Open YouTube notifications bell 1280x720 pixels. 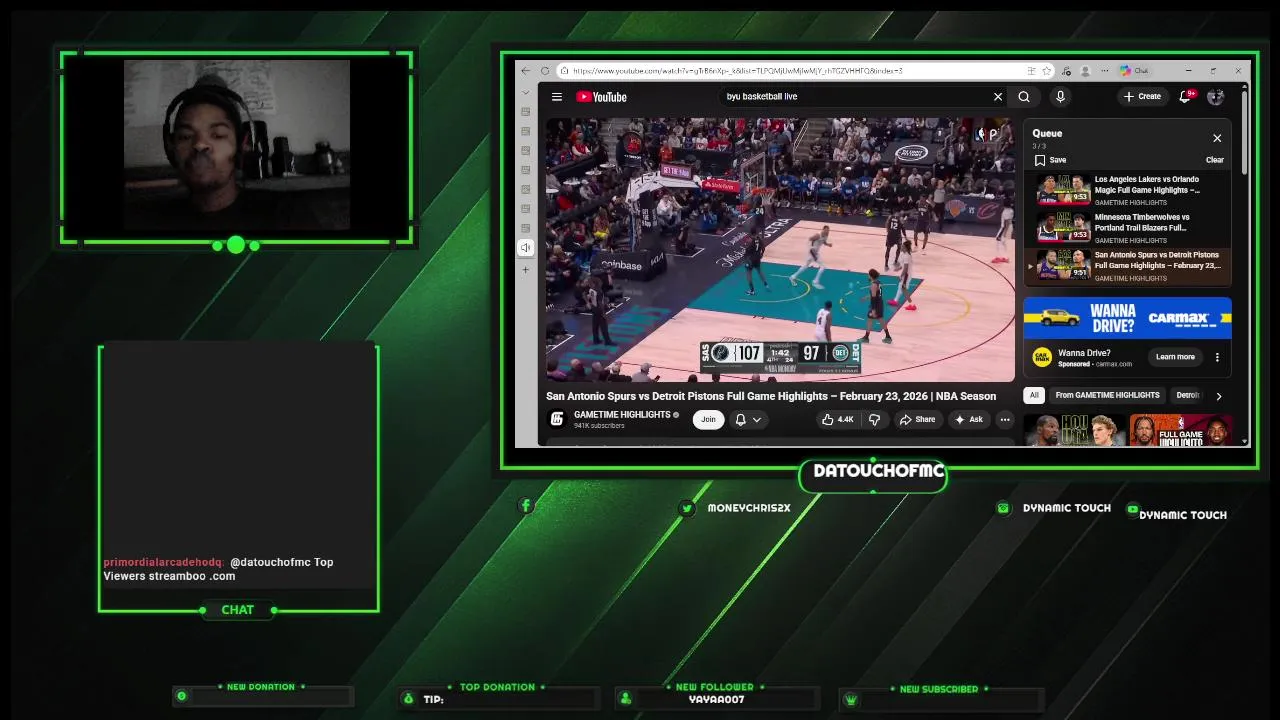tap(1185, 97)
